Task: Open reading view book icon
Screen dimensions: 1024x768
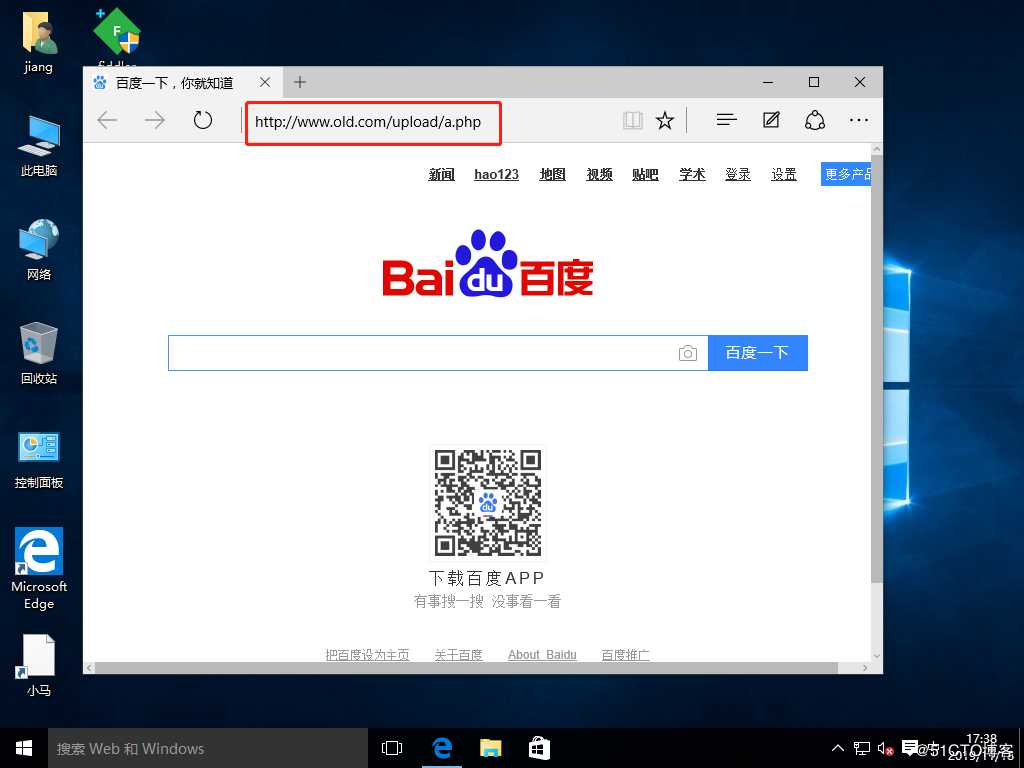Action: click(x=632, y=120)
